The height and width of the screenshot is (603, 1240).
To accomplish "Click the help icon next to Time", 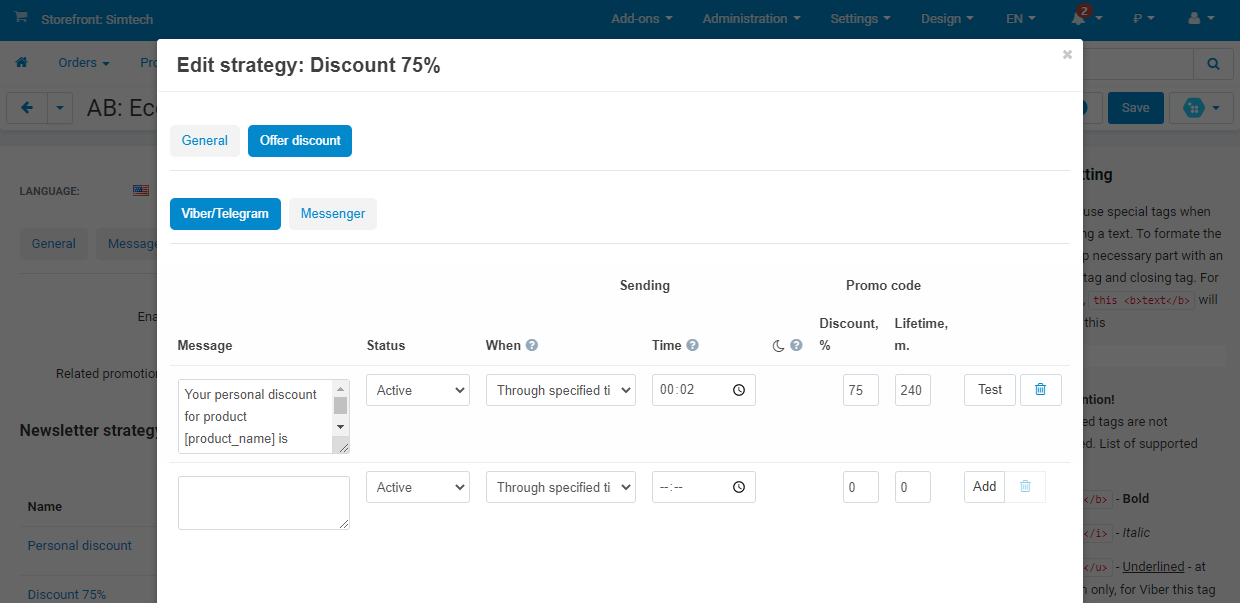I will [692, 345].
